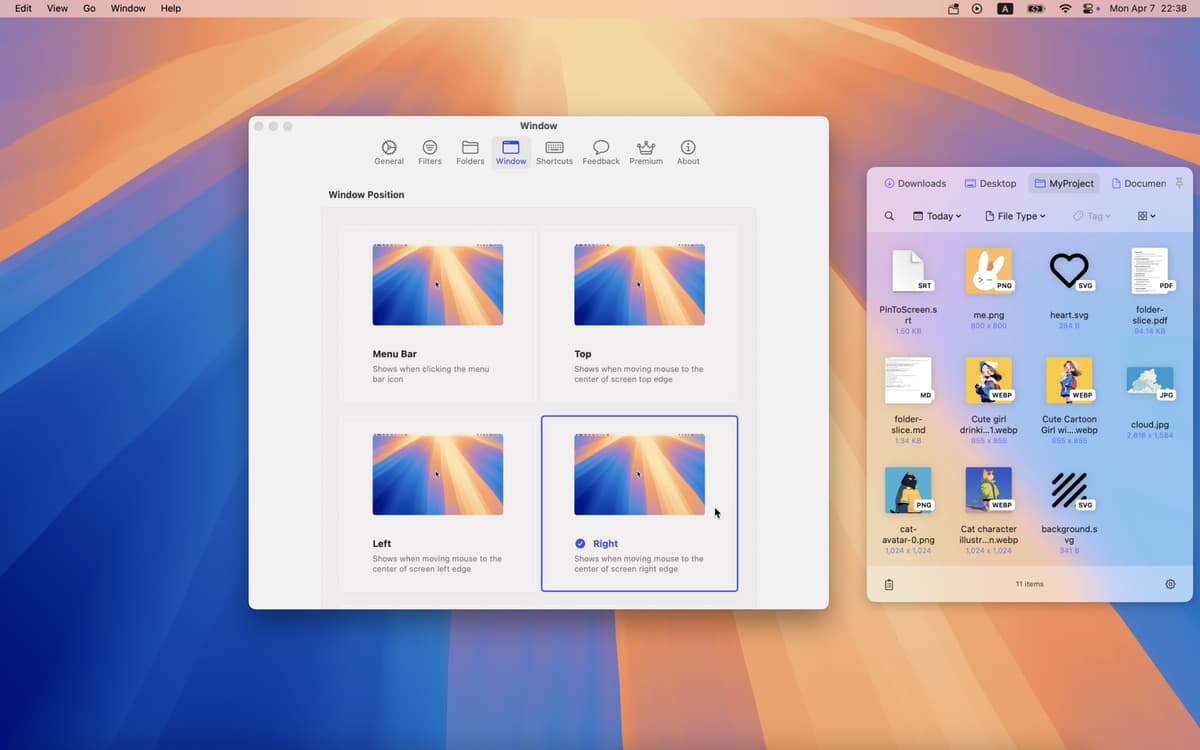Open file panel settings gear
The height and width of the screenshot is (750, 1200).
1171,584
